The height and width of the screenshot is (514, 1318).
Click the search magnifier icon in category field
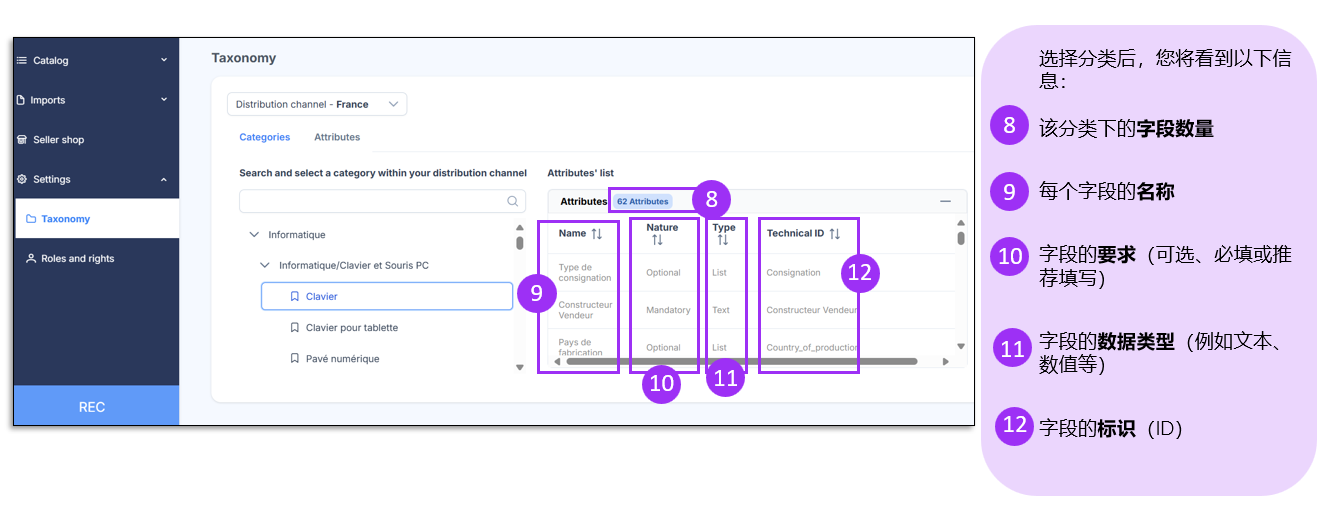[x=514, y=202]
